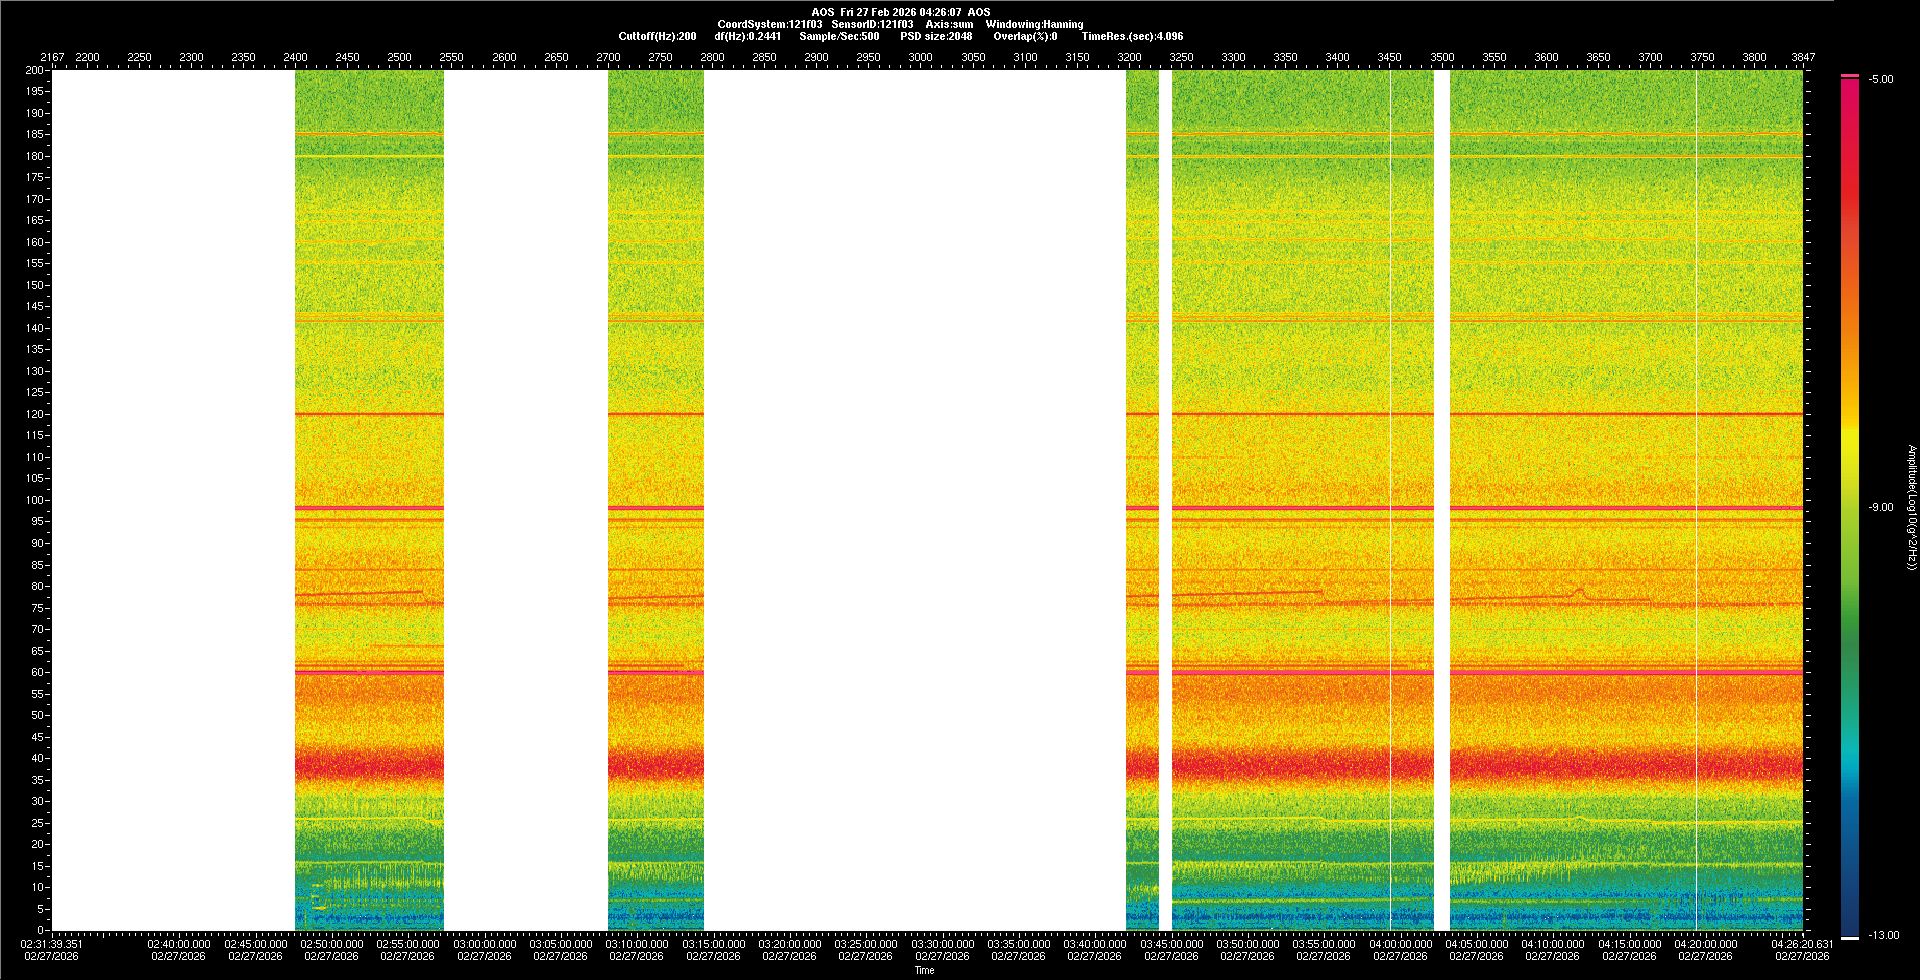Click the 03:00:00.000 time axis label
The image size is (1920, 980).
click(x=484, y=944)
